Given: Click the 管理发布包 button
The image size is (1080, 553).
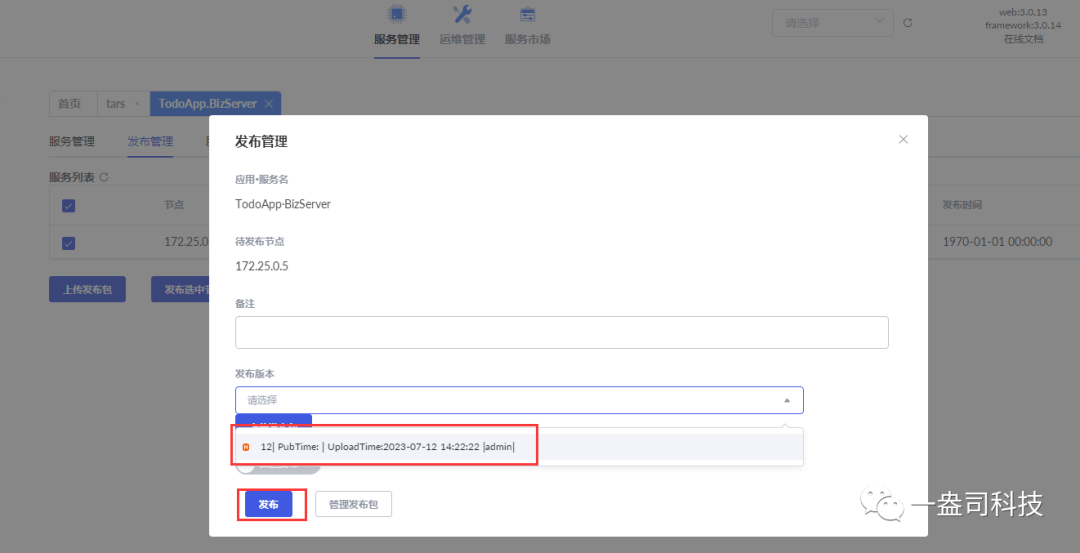Looking at the screenshot, I should (353, 504).
